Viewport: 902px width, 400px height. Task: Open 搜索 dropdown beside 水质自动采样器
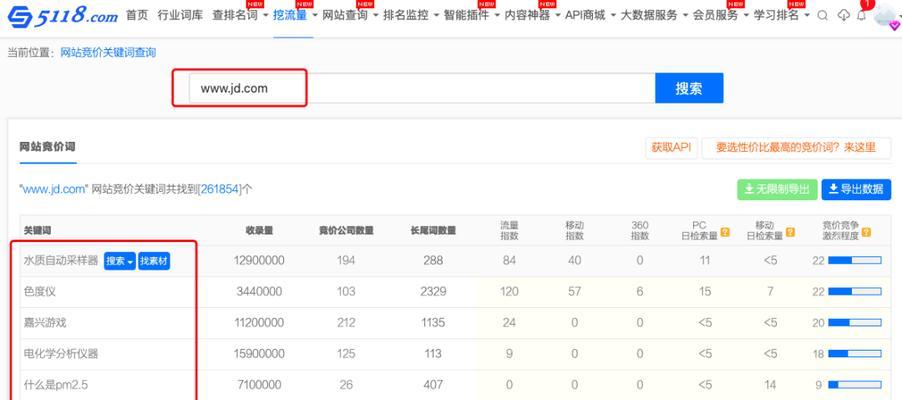(x=120, y=261)
